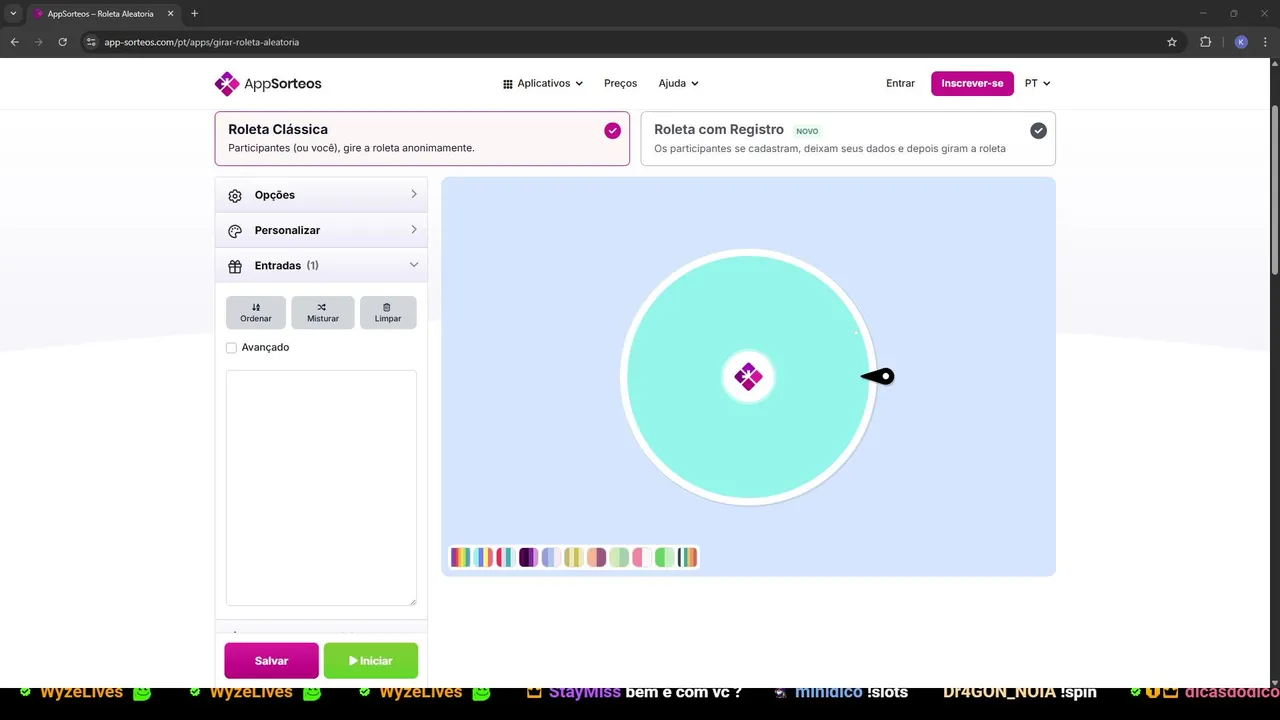Viewport: 1280px width, 720px height.
Task: Open the PT language dropdown
Action: pyautogui.click(x=1038, y=84)
